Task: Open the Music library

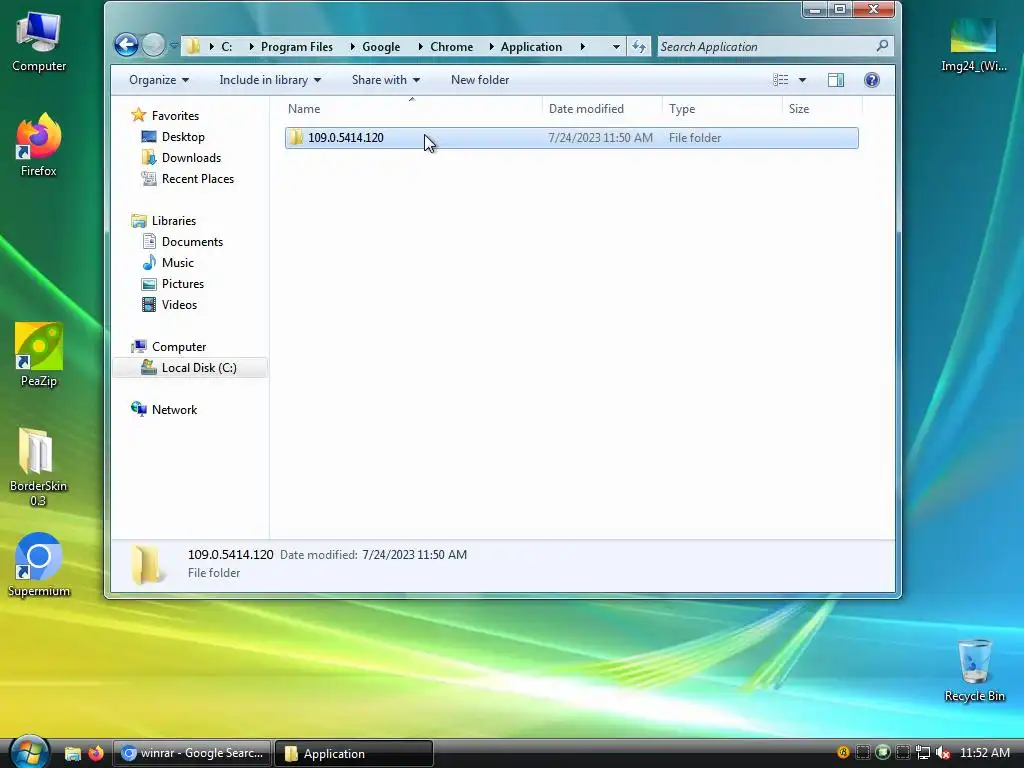Action: [x=178, y=263]
